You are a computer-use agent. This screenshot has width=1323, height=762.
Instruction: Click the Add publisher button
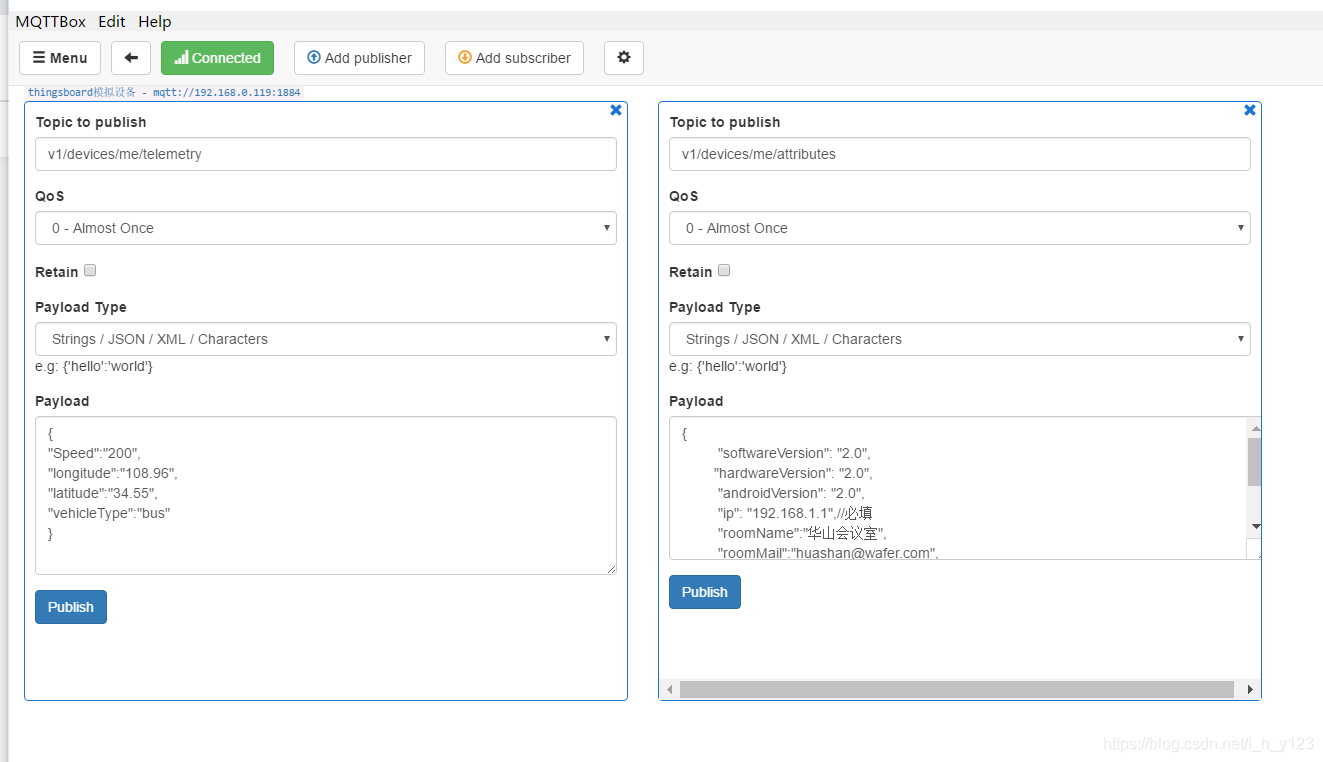[359, 58]
